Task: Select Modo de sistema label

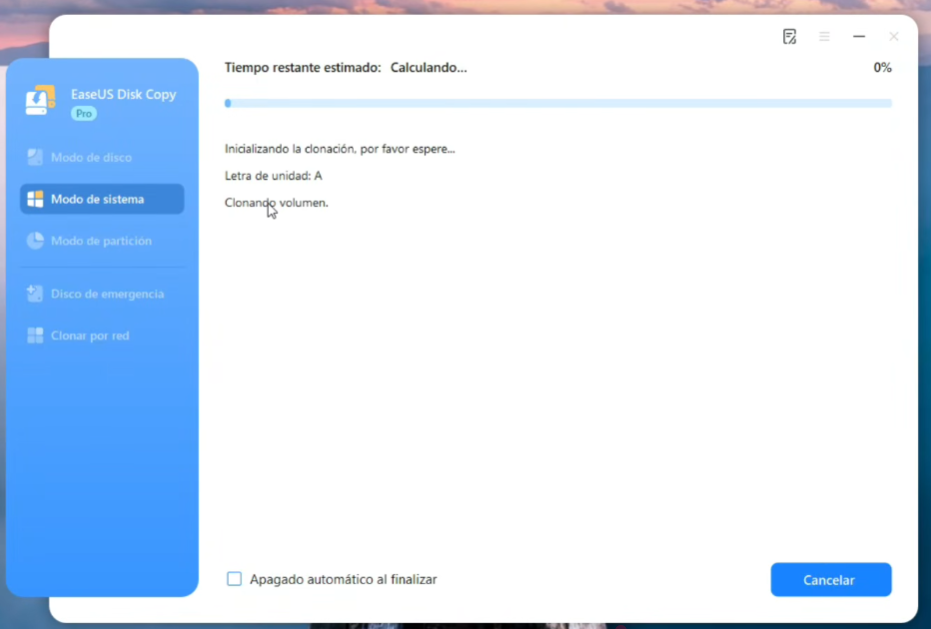Action: click(97, 200)
